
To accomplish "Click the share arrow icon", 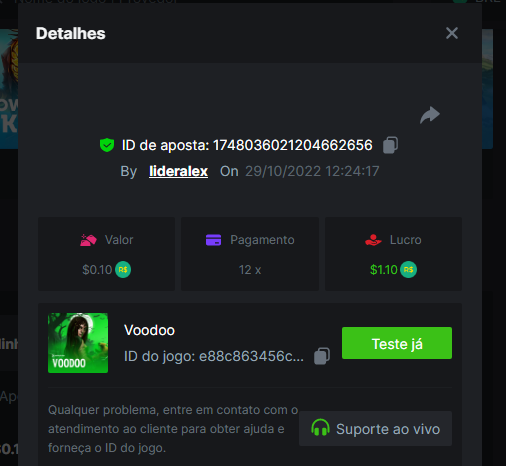I will click(430, 115).
